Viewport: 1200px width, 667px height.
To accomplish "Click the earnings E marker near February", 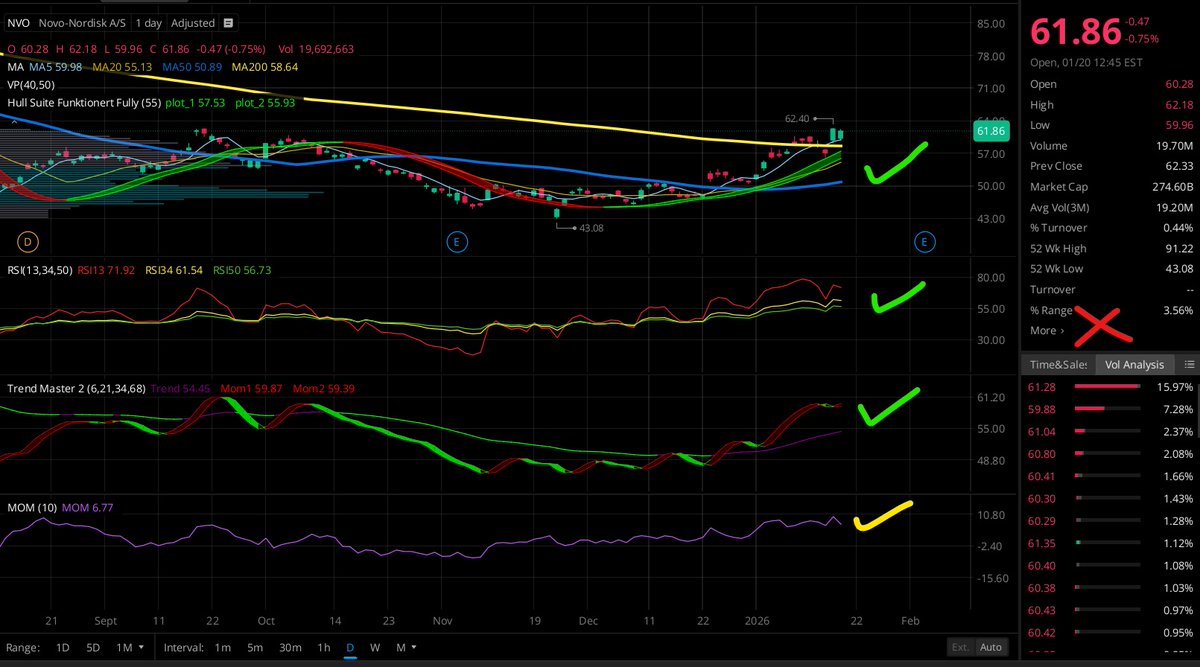I will tap(924, 241).
